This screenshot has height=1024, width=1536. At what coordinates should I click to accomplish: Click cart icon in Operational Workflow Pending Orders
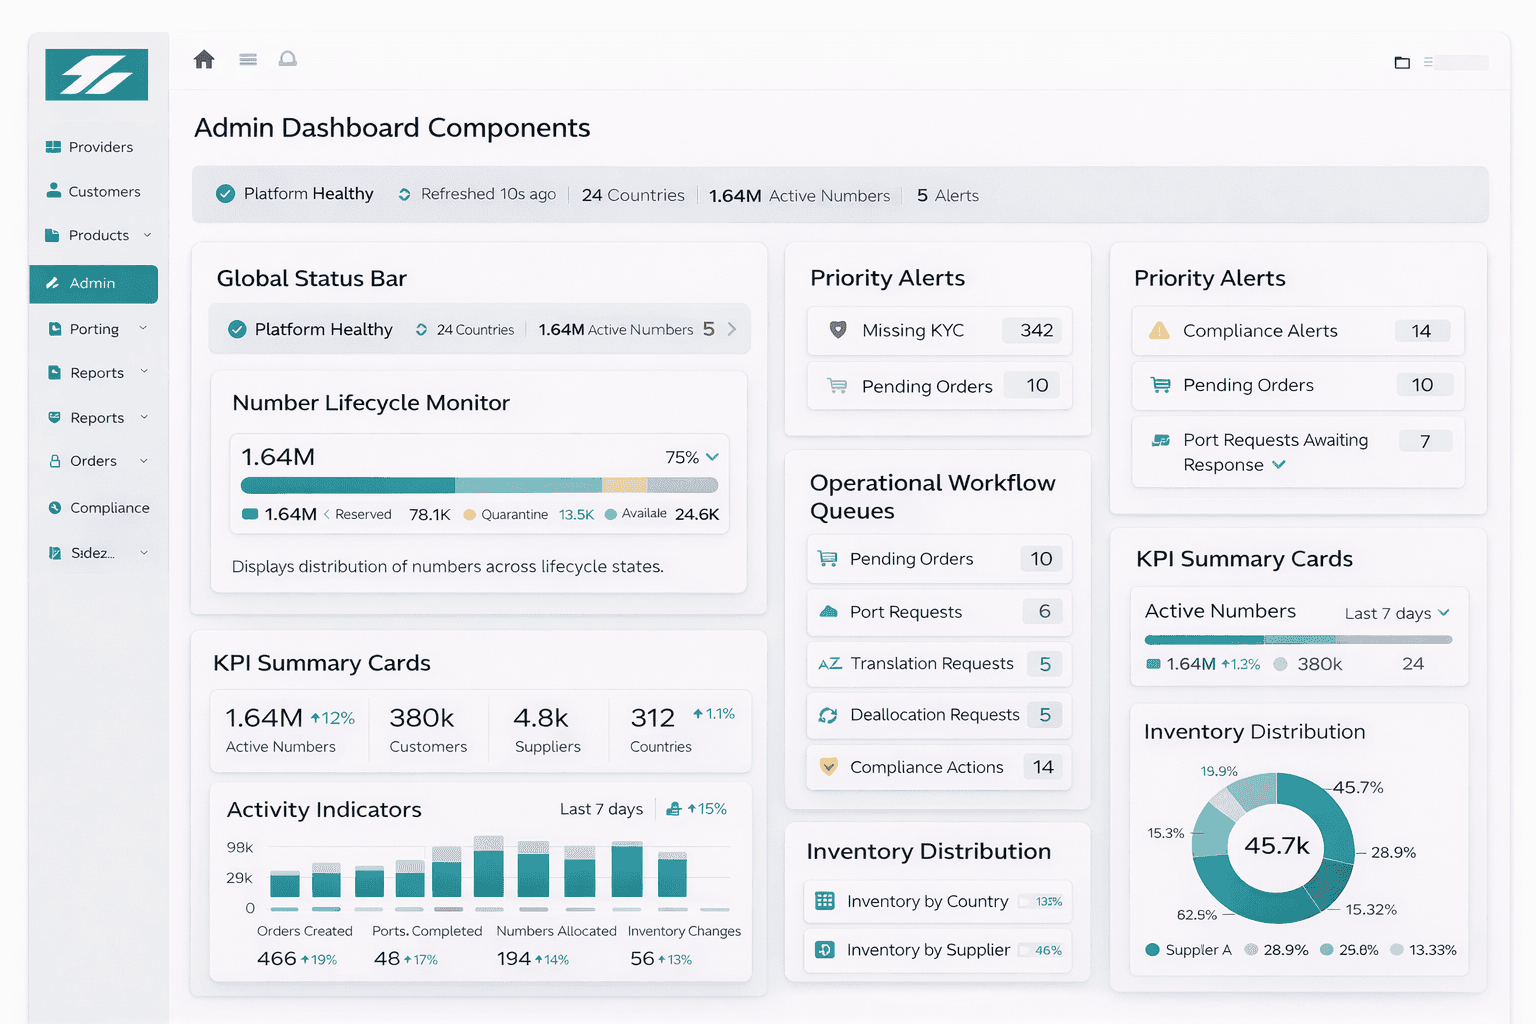coord(828,559)
